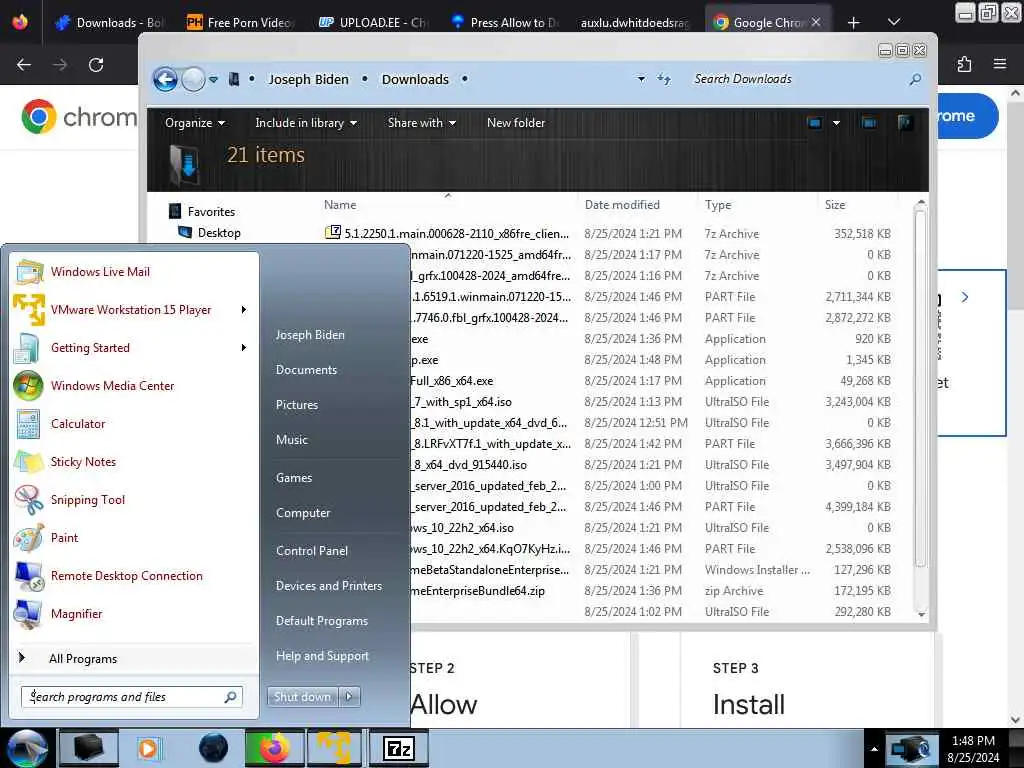Open Shut down options arrow
This screenshot has height=768, width=1024.
(349, 697)
